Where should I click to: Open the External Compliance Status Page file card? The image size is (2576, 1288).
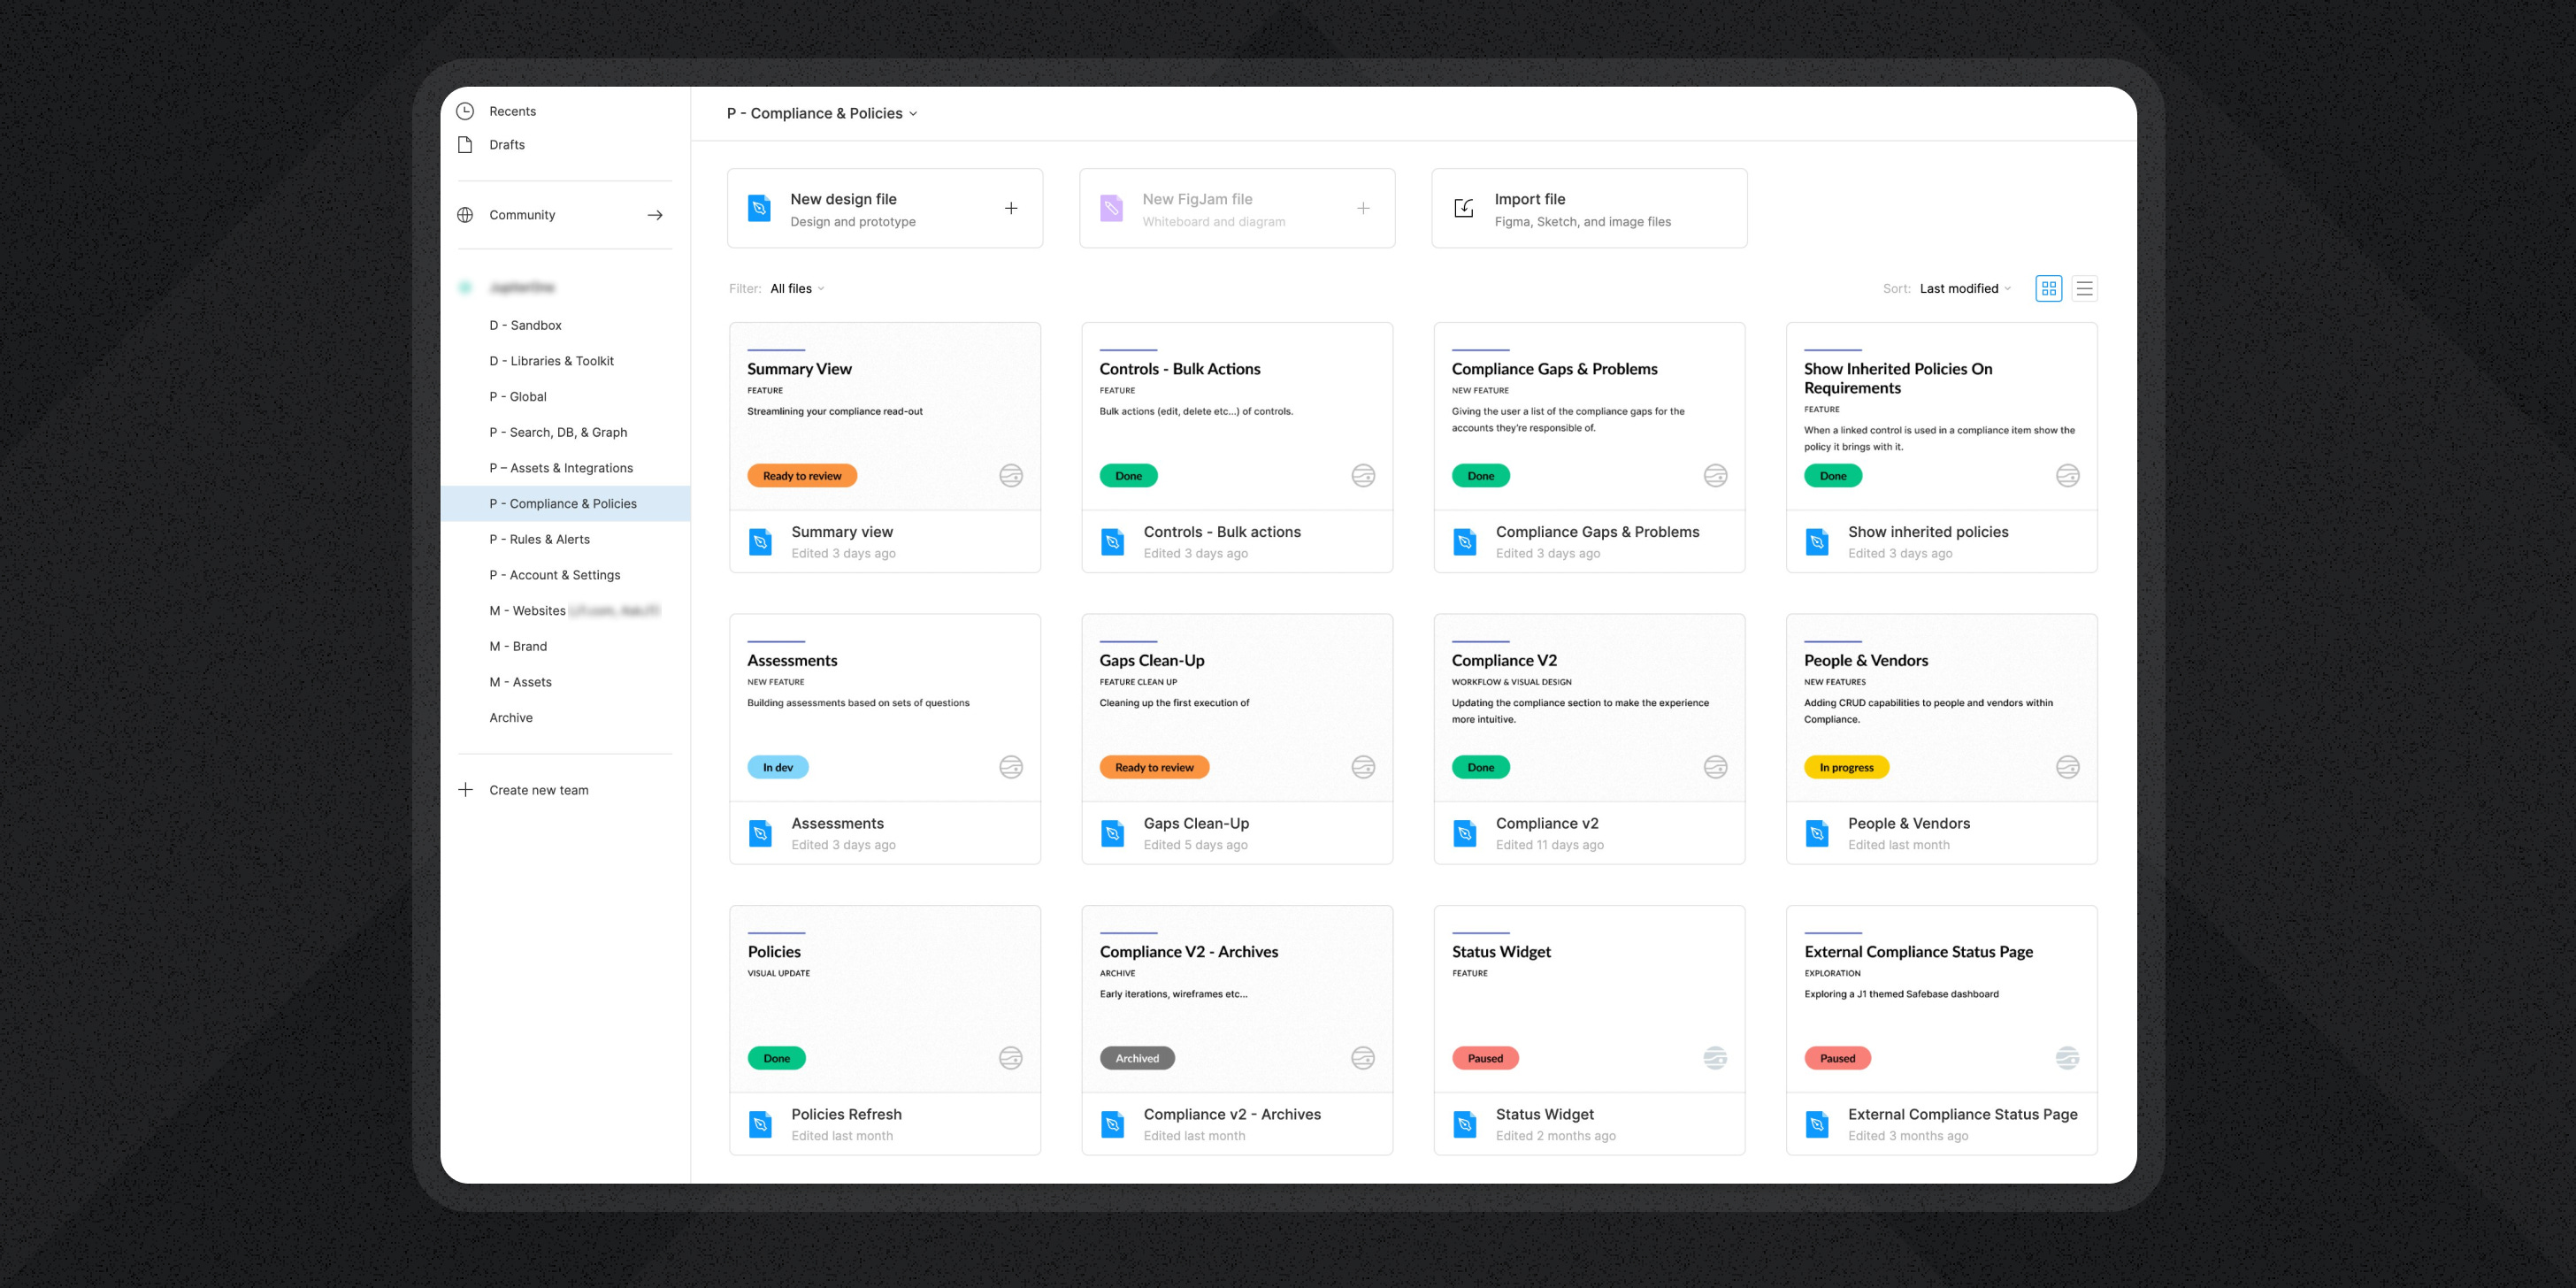[x=1941, y=1030]
